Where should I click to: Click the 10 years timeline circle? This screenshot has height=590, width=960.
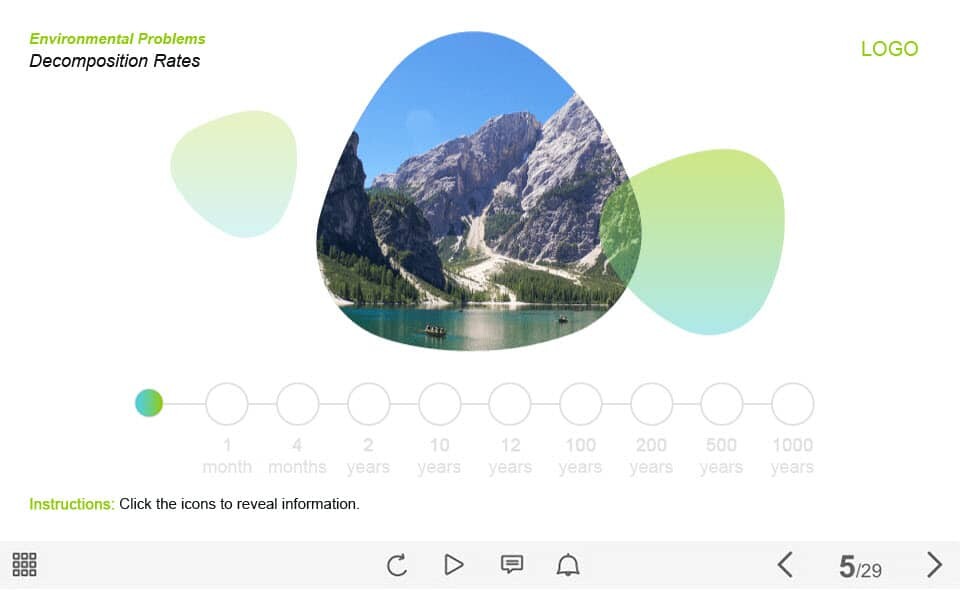(440, 404)
